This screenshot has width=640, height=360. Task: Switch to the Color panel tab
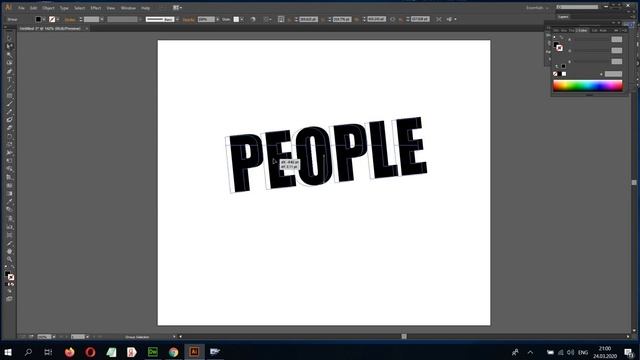[582, 30]
